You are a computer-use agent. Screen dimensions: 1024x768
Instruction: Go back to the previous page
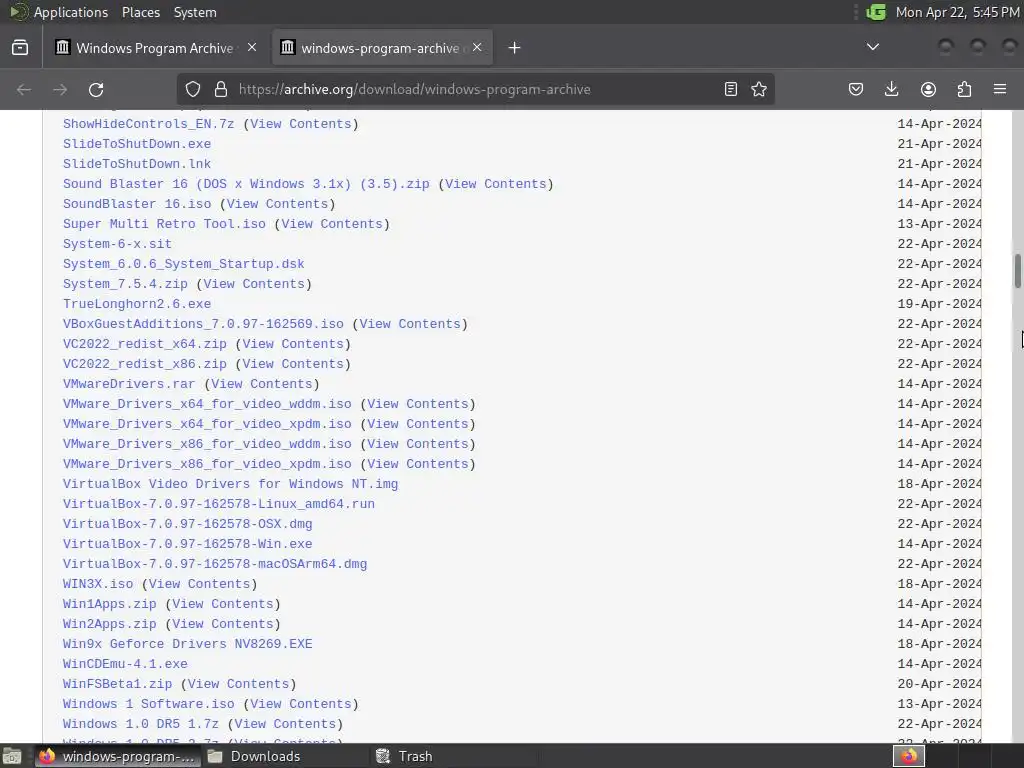pyautogui.click(x=24, y=89)
